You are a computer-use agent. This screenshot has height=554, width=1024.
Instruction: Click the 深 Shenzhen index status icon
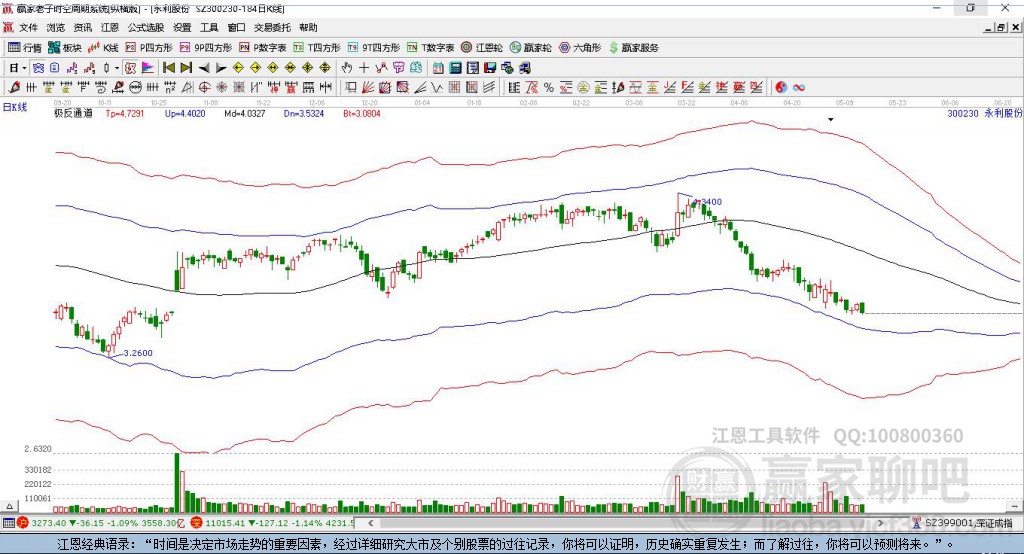195,523
